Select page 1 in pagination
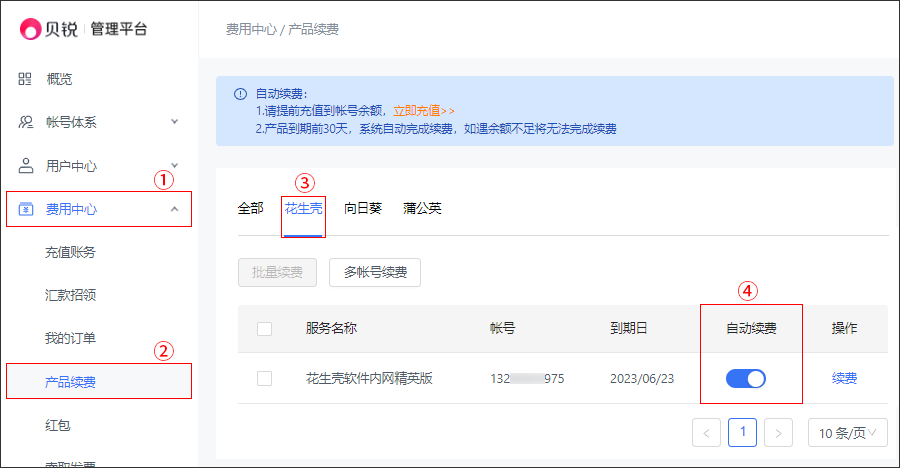900x468 pixels. (x=743, y=432)
